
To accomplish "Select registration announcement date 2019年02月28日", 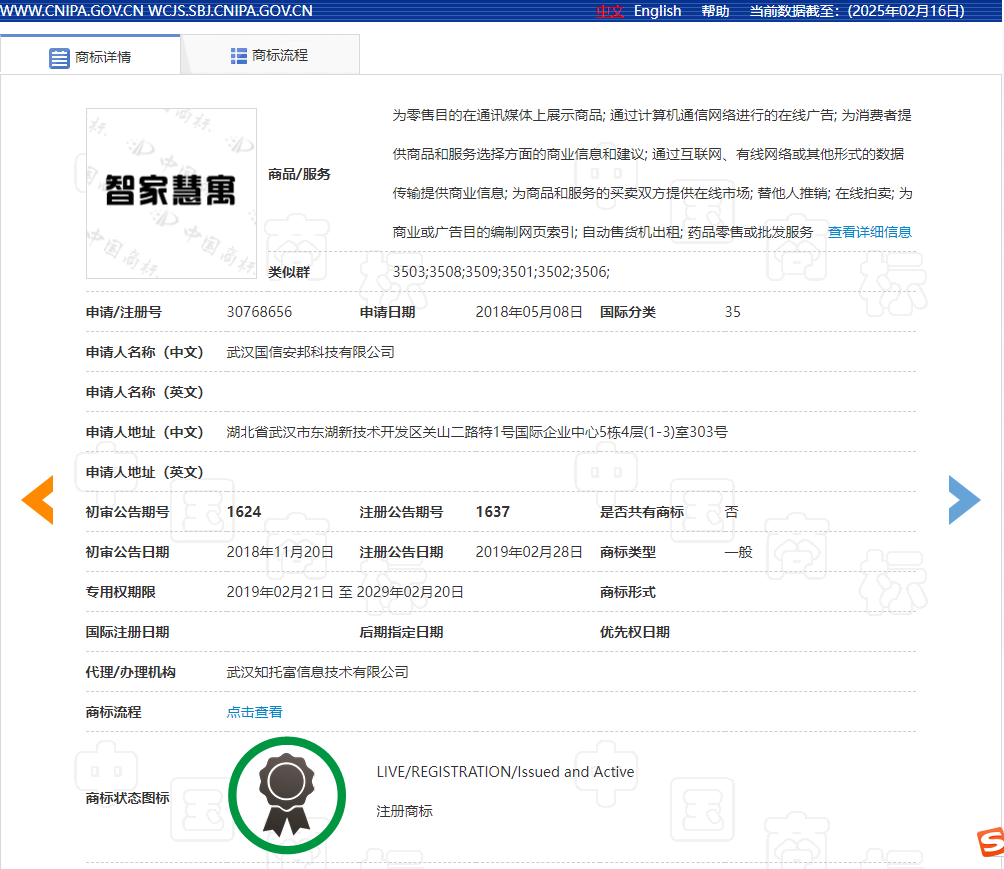I will click(x=529, y=552).
